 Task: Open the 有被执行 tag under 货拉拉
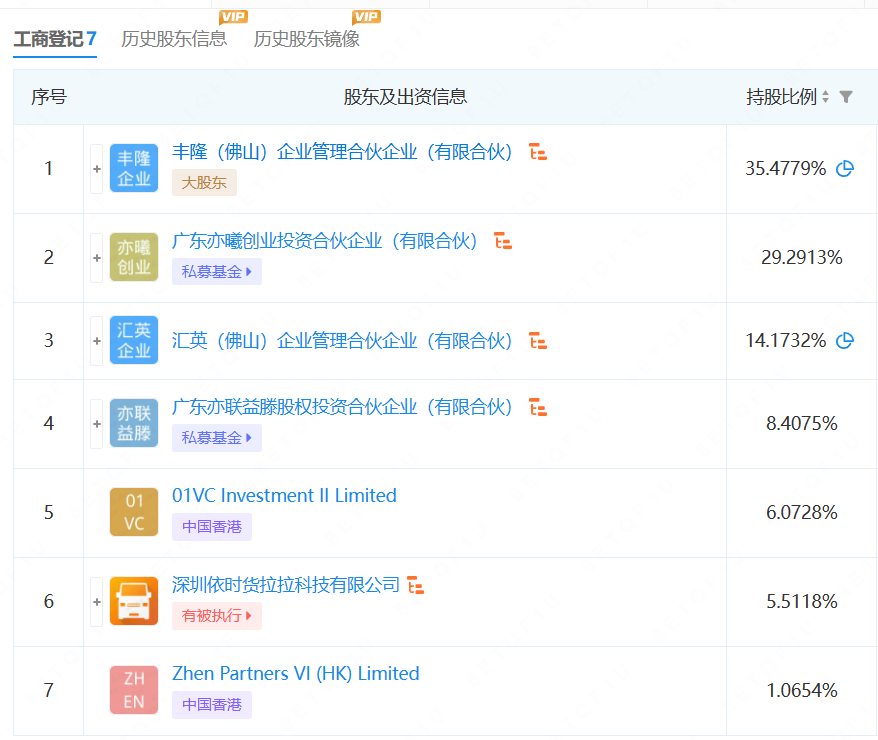[x=217, y=616]
